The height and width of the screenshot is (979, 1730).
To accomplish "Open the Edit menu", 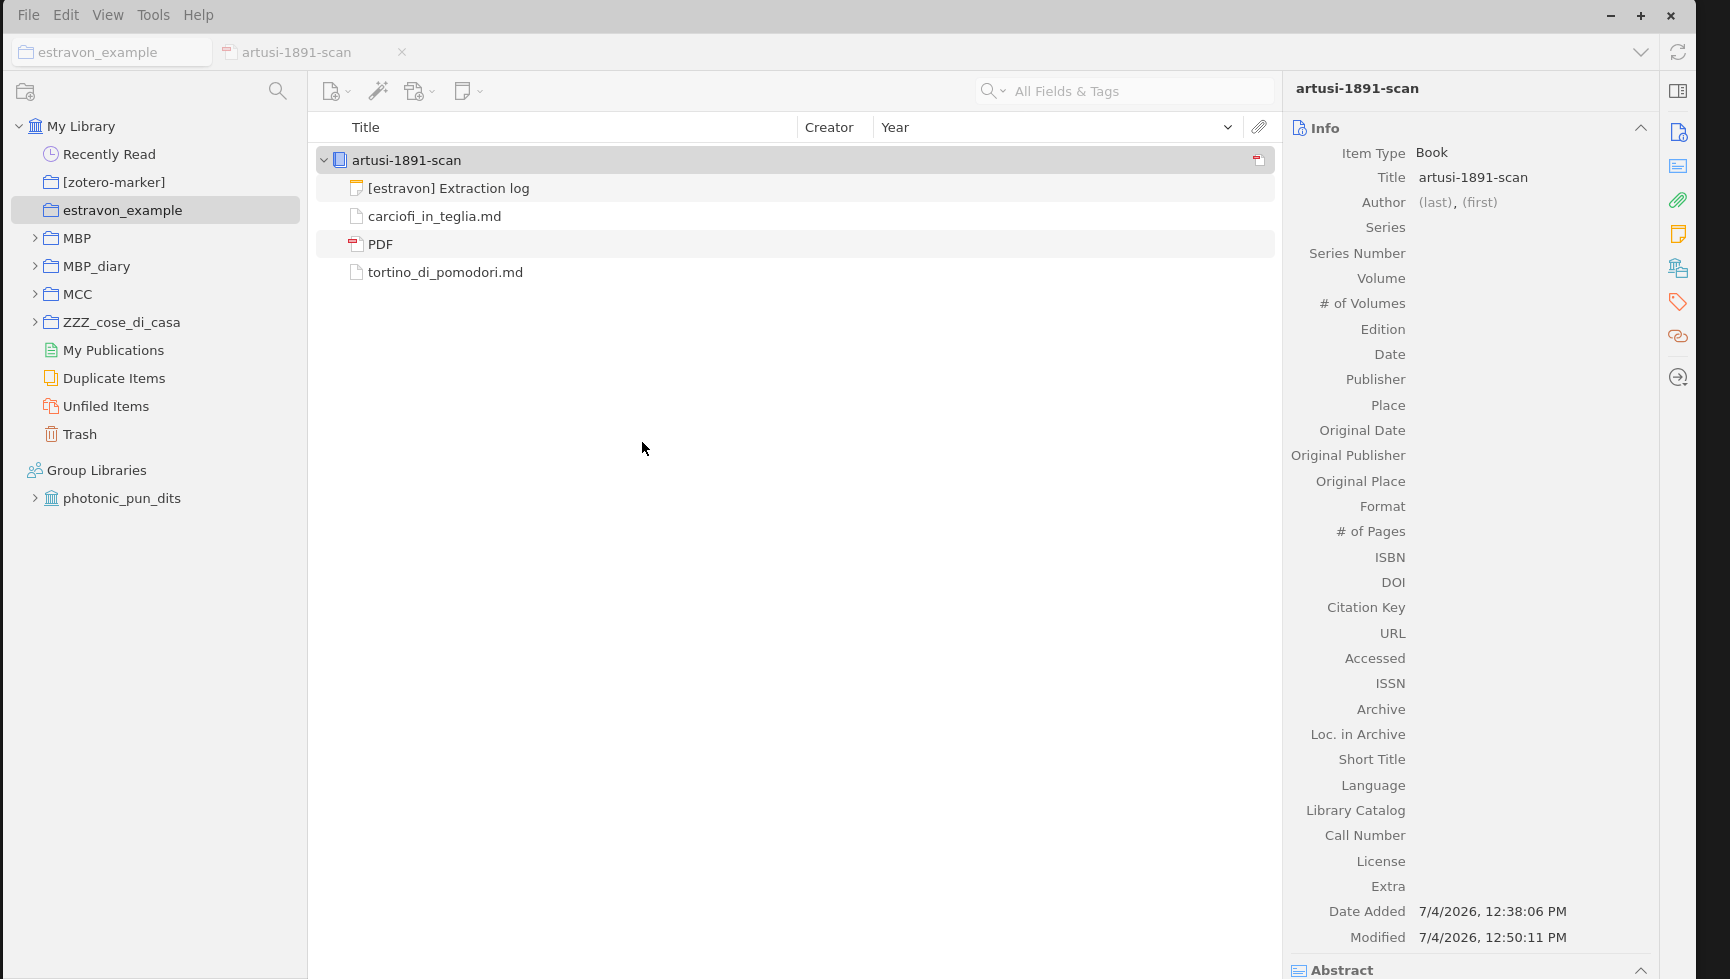I will 66,15.
